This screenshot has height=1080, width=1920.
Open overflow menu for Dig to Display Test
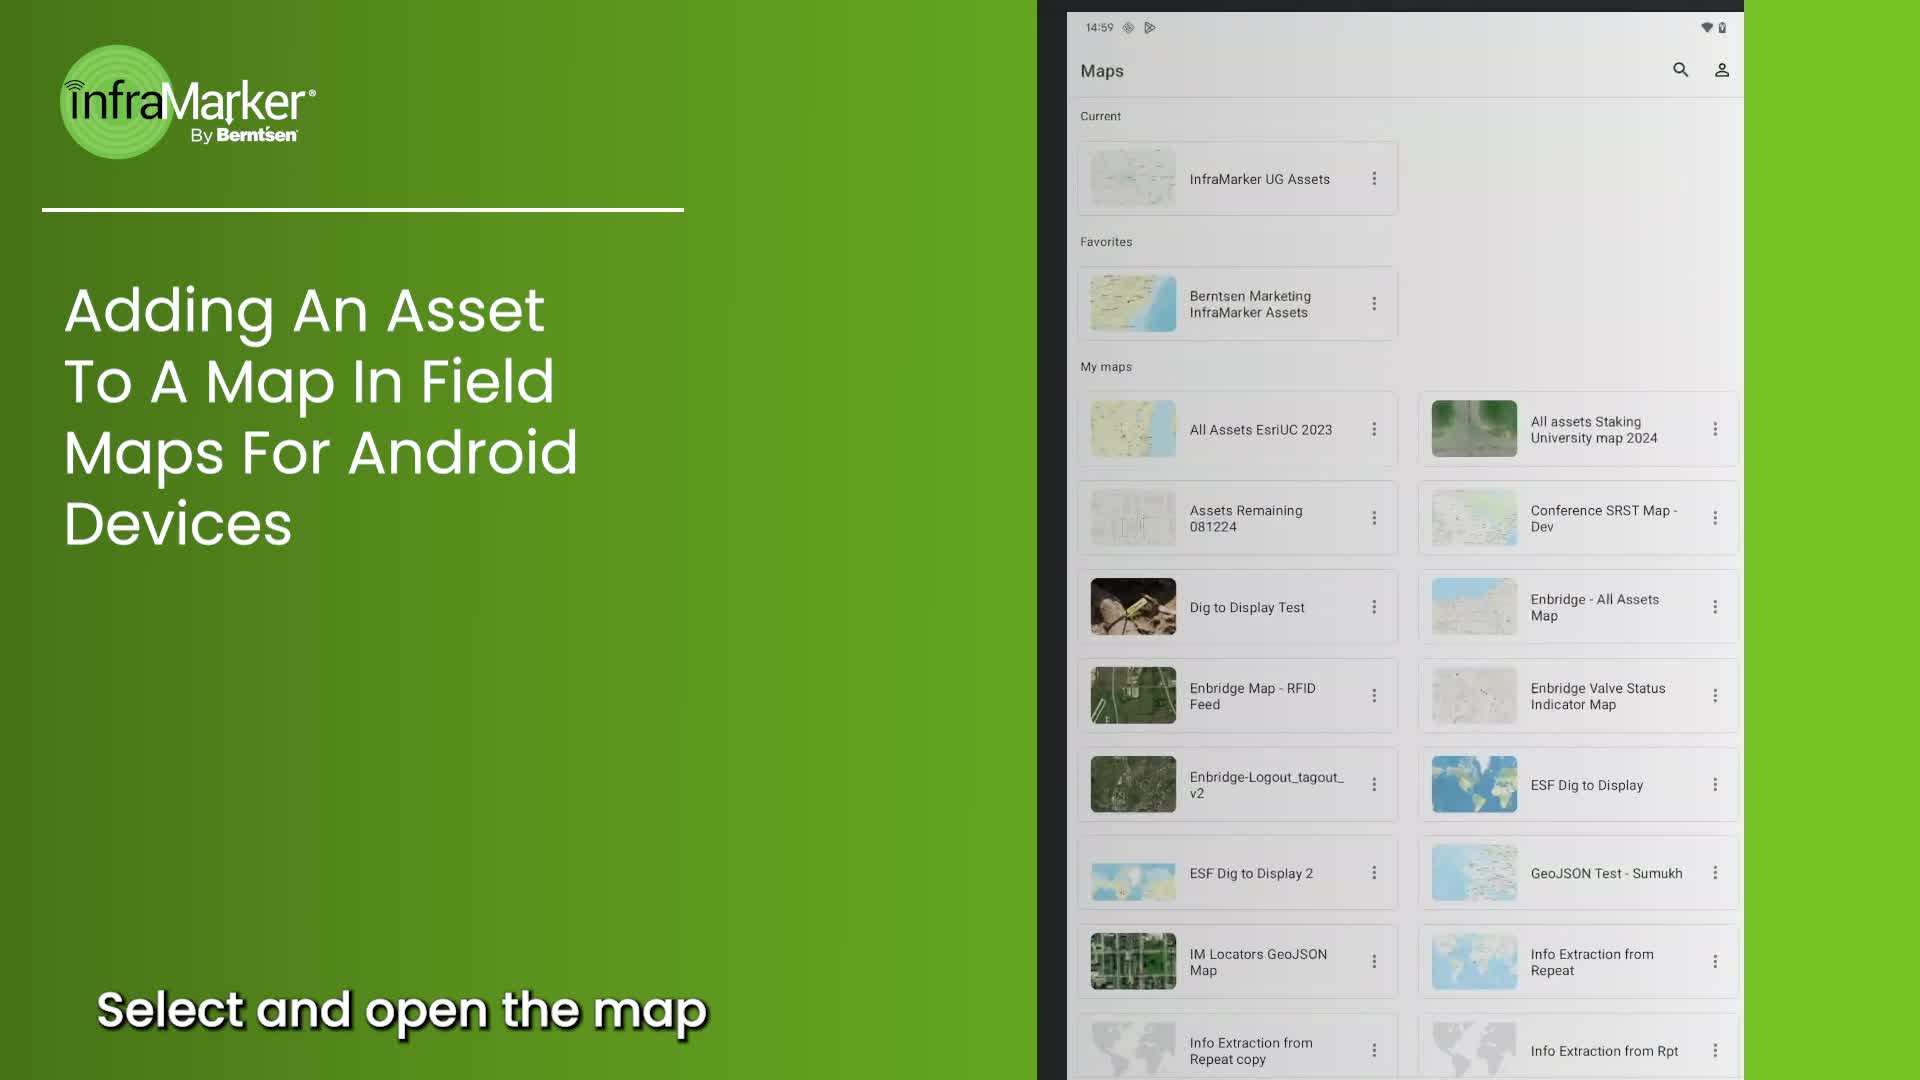tap(1374, 607)
